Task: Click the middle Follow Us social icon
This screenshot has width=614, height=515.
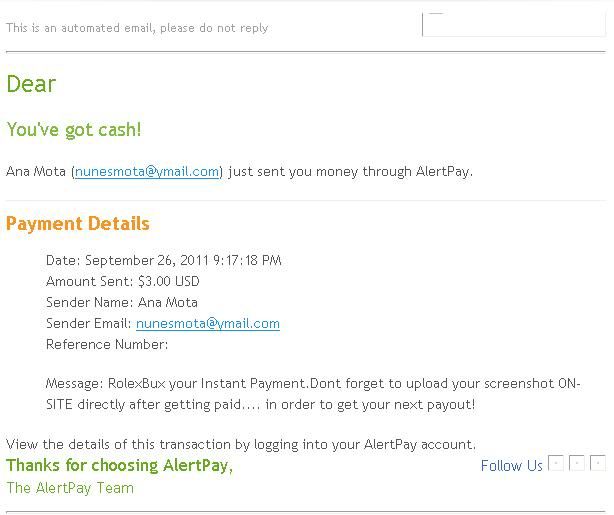Action: [577, 463]
